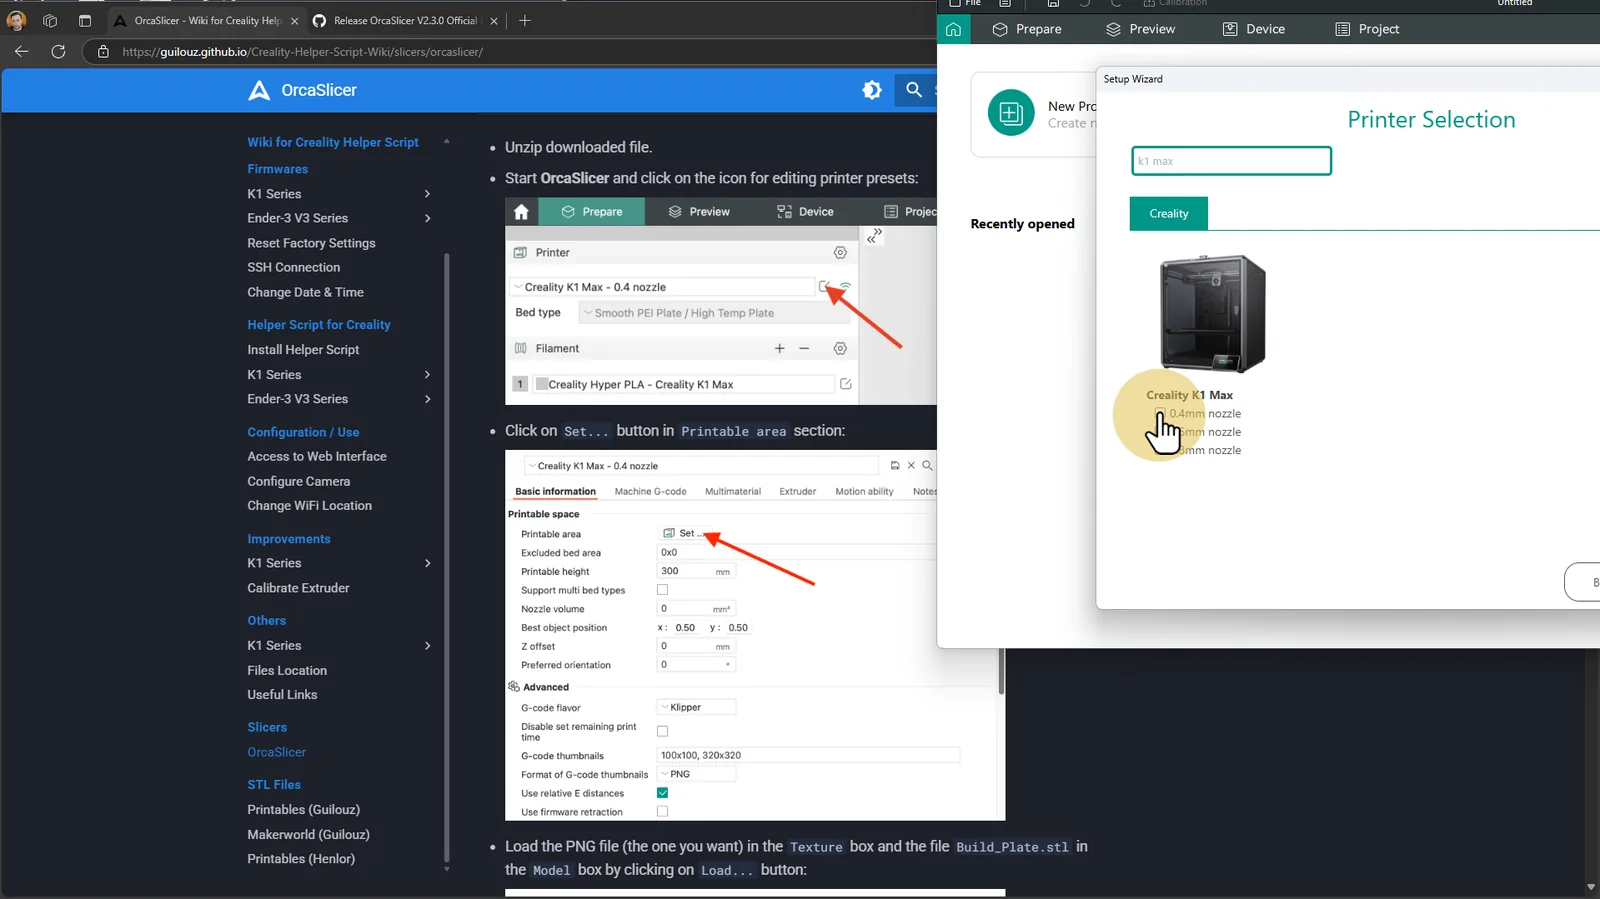Screen dimensions: 1600x899
Task: Click the Creality K1 Max printer image
Action: pyautogui.click(x=1213, y=314)
